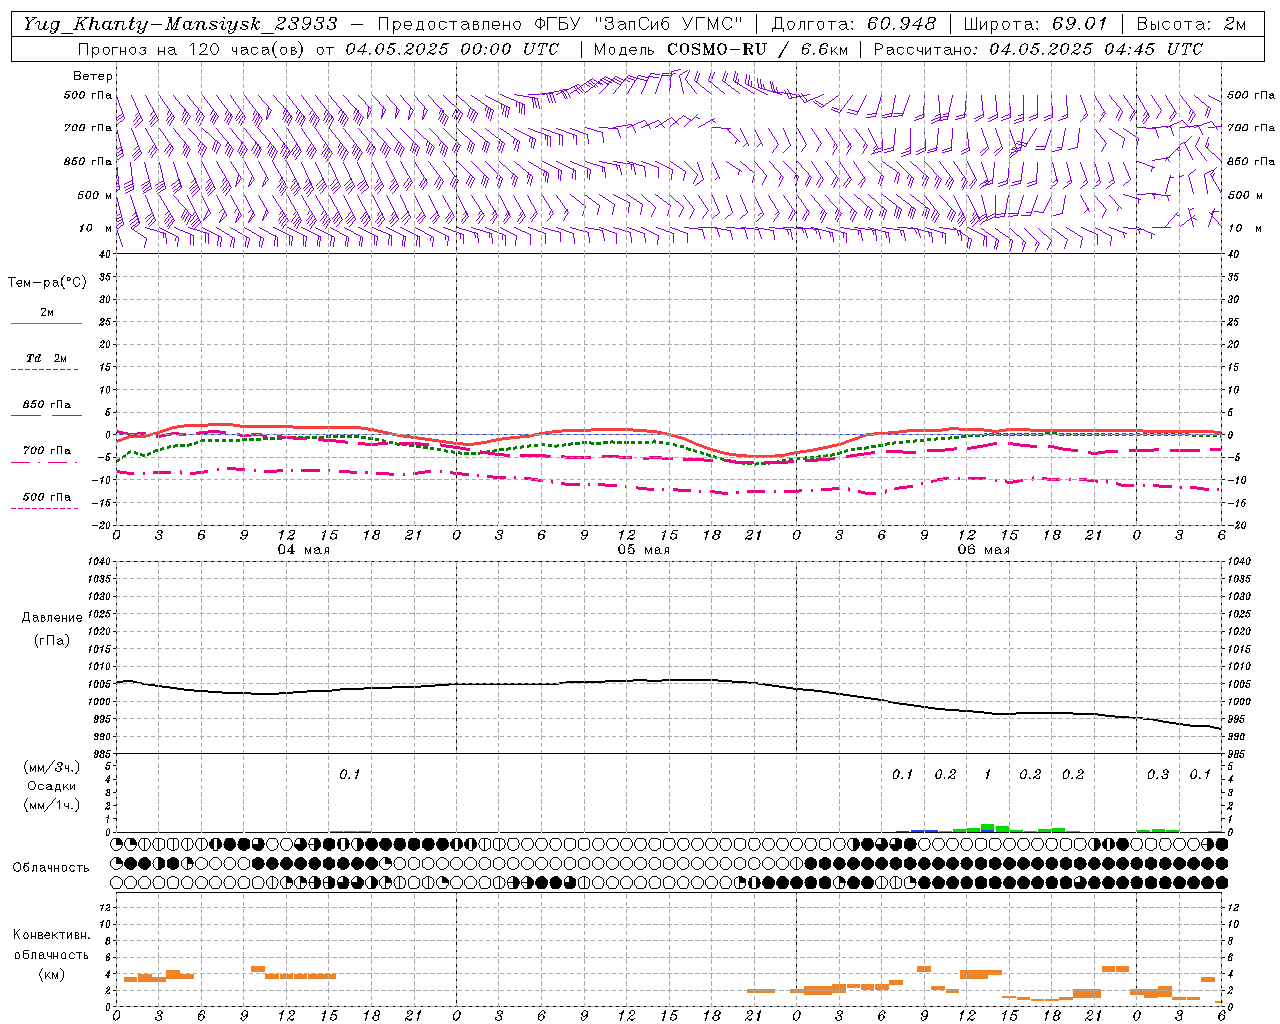
Task: Select the "500 гПа" temperature legend entry
Action: tap(46, 496)
